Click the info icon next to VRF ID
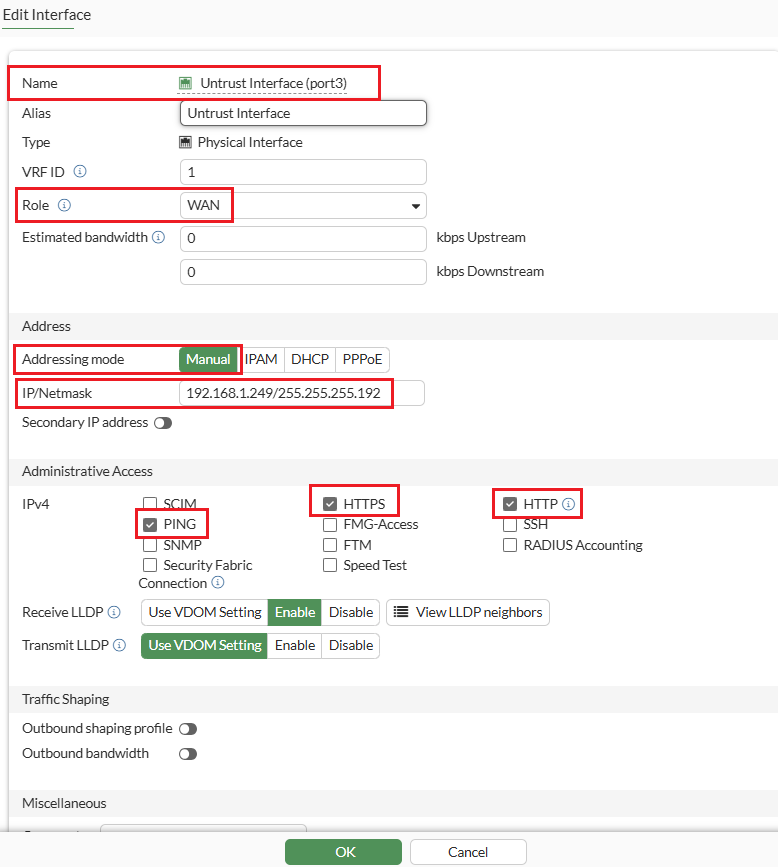778x867 pixels. (x=80, y=171)
